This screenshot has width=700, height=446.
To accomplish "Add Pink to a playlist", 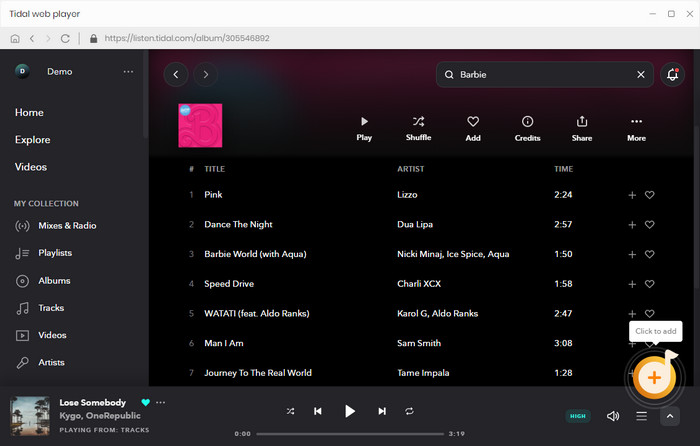I will (x=632, y=195).
